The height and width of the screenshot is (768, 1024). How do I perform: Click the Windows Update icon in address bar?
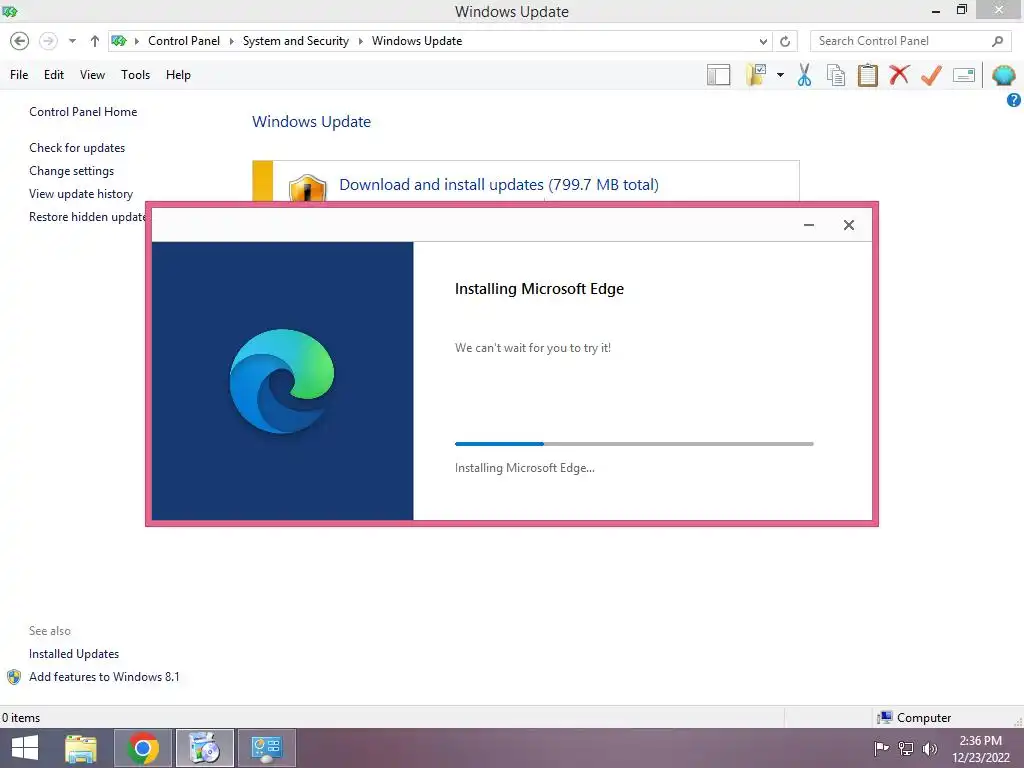(x=118, y=41)
